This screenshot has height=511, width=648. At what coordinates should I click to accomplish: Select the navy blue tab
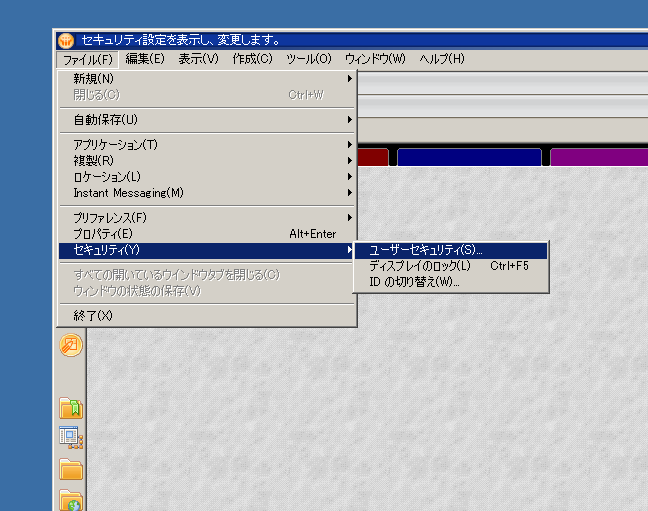click(x=469, y=158)
